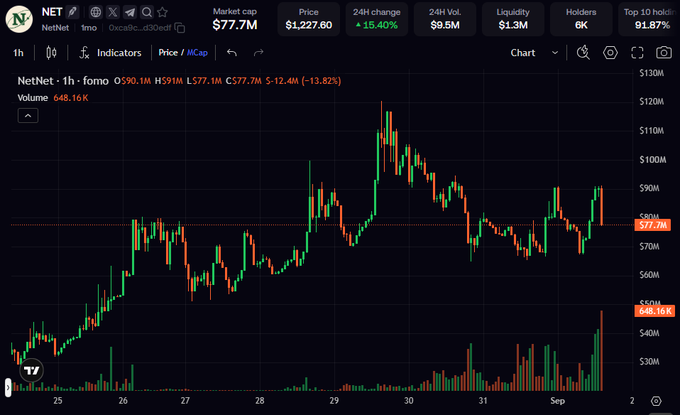Open the Chart dropdown menu
Image resolution: width=680 pixels, height=415 pixels.
[x=534, y=53]
